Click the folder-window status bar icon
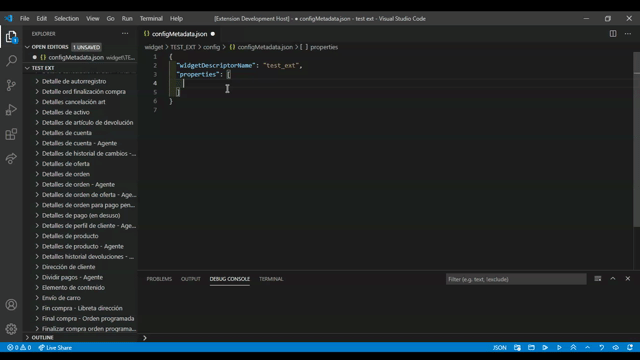The width and height of the screenshot is (640, 360). (531, 348)
